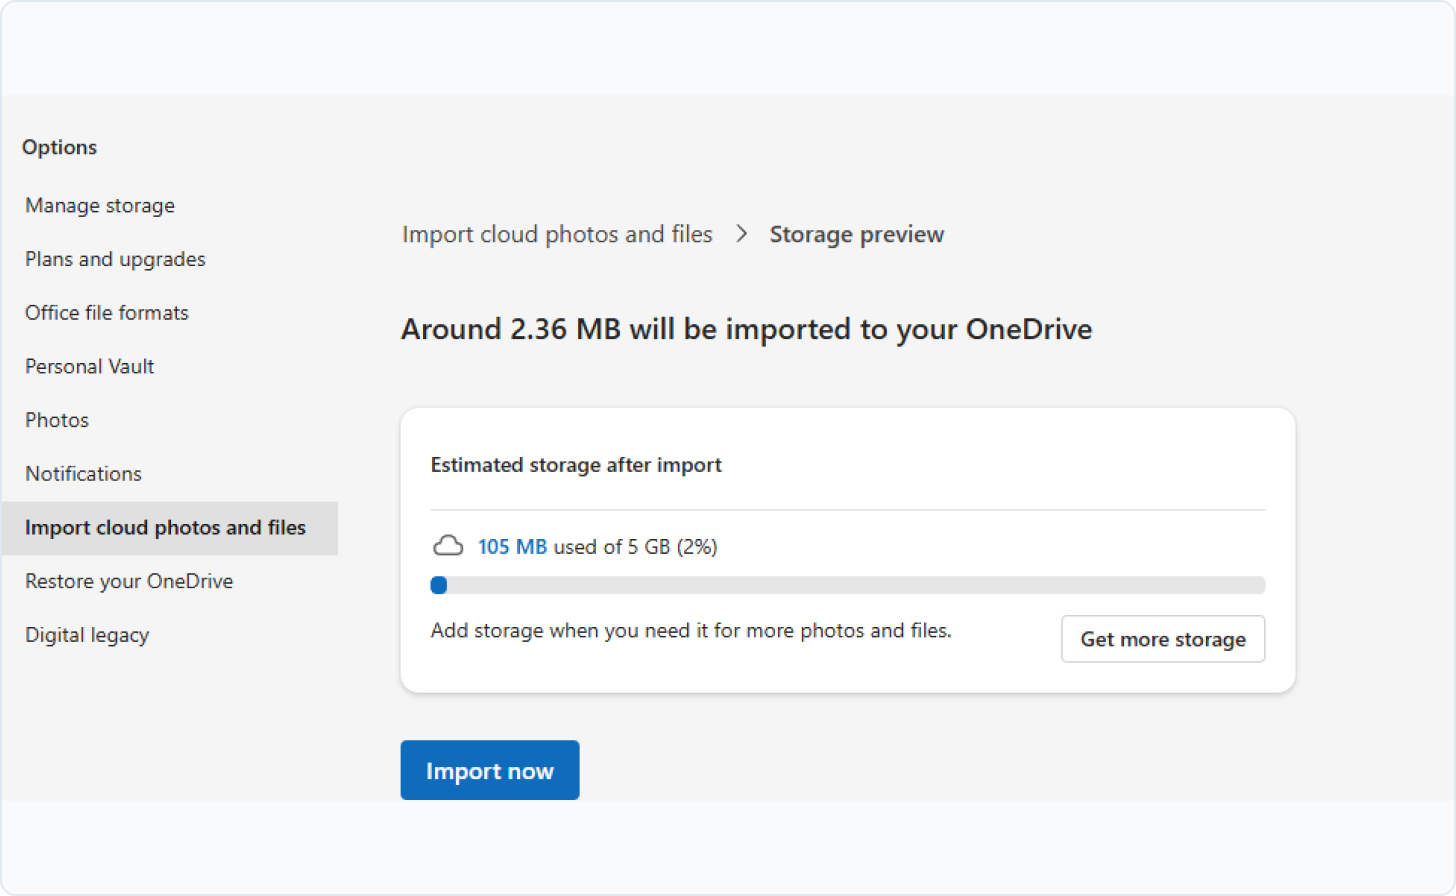Select Personal Vault option
The width and height of the screenshot is (1456, 896).
coord(90,366)
